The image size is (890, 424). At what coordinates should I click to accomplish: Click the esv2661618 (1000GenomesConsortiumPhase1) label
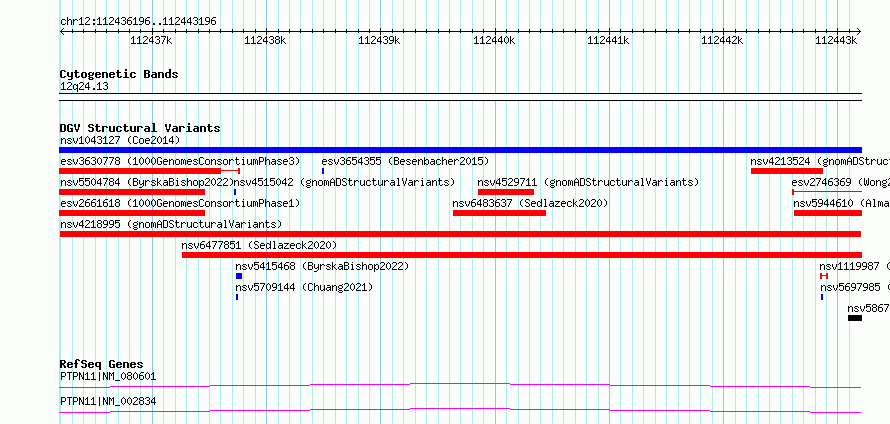coord(179,203)
